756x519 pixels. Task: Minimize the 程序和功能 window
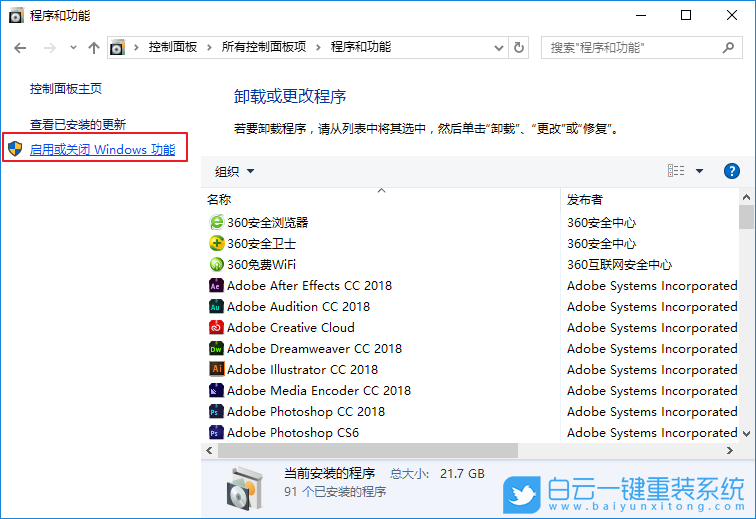coord(641,15)
